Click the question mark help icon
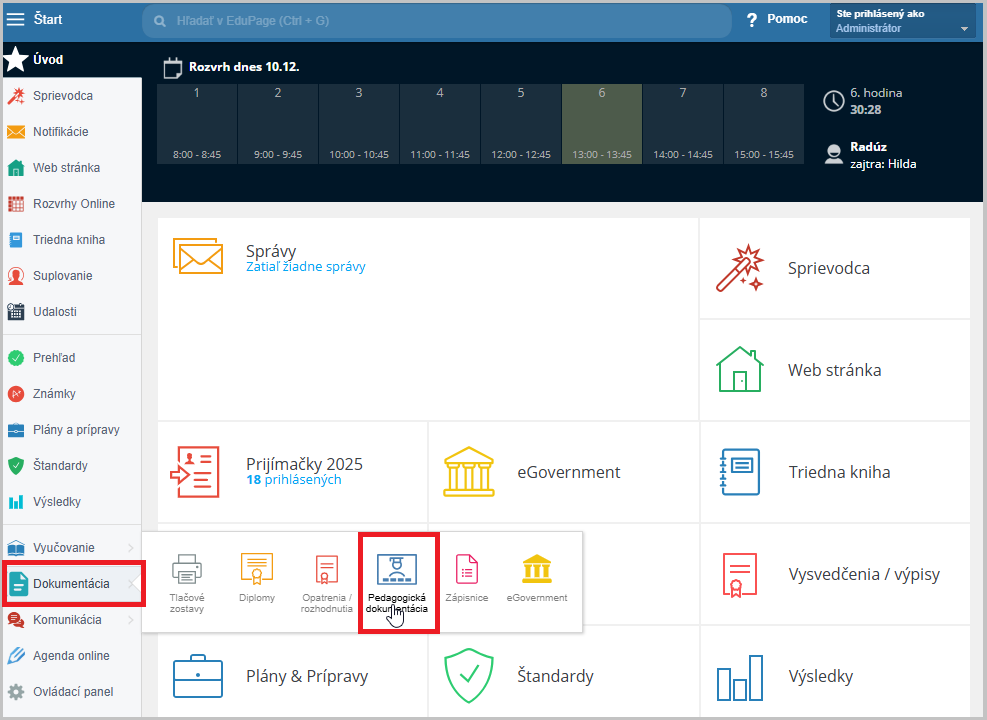The image size is (987, 720). coord(752,20)
